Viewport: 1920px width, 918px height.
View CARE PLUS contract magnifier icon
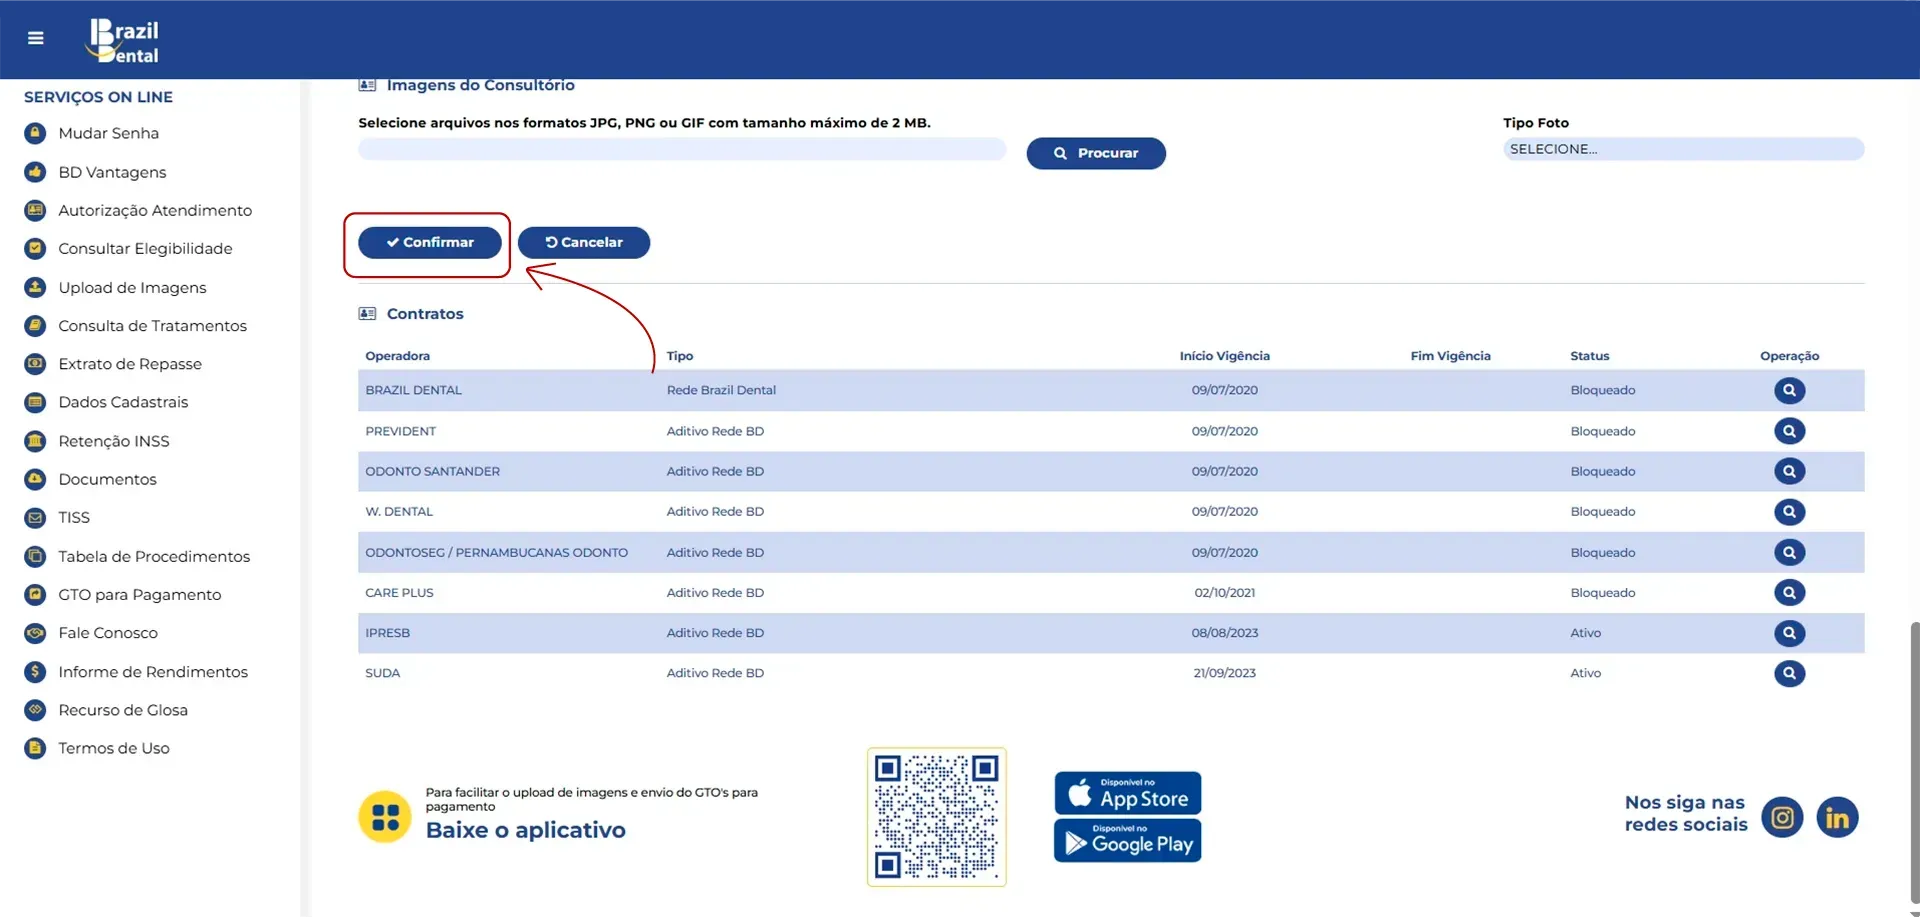point(1789,593)
